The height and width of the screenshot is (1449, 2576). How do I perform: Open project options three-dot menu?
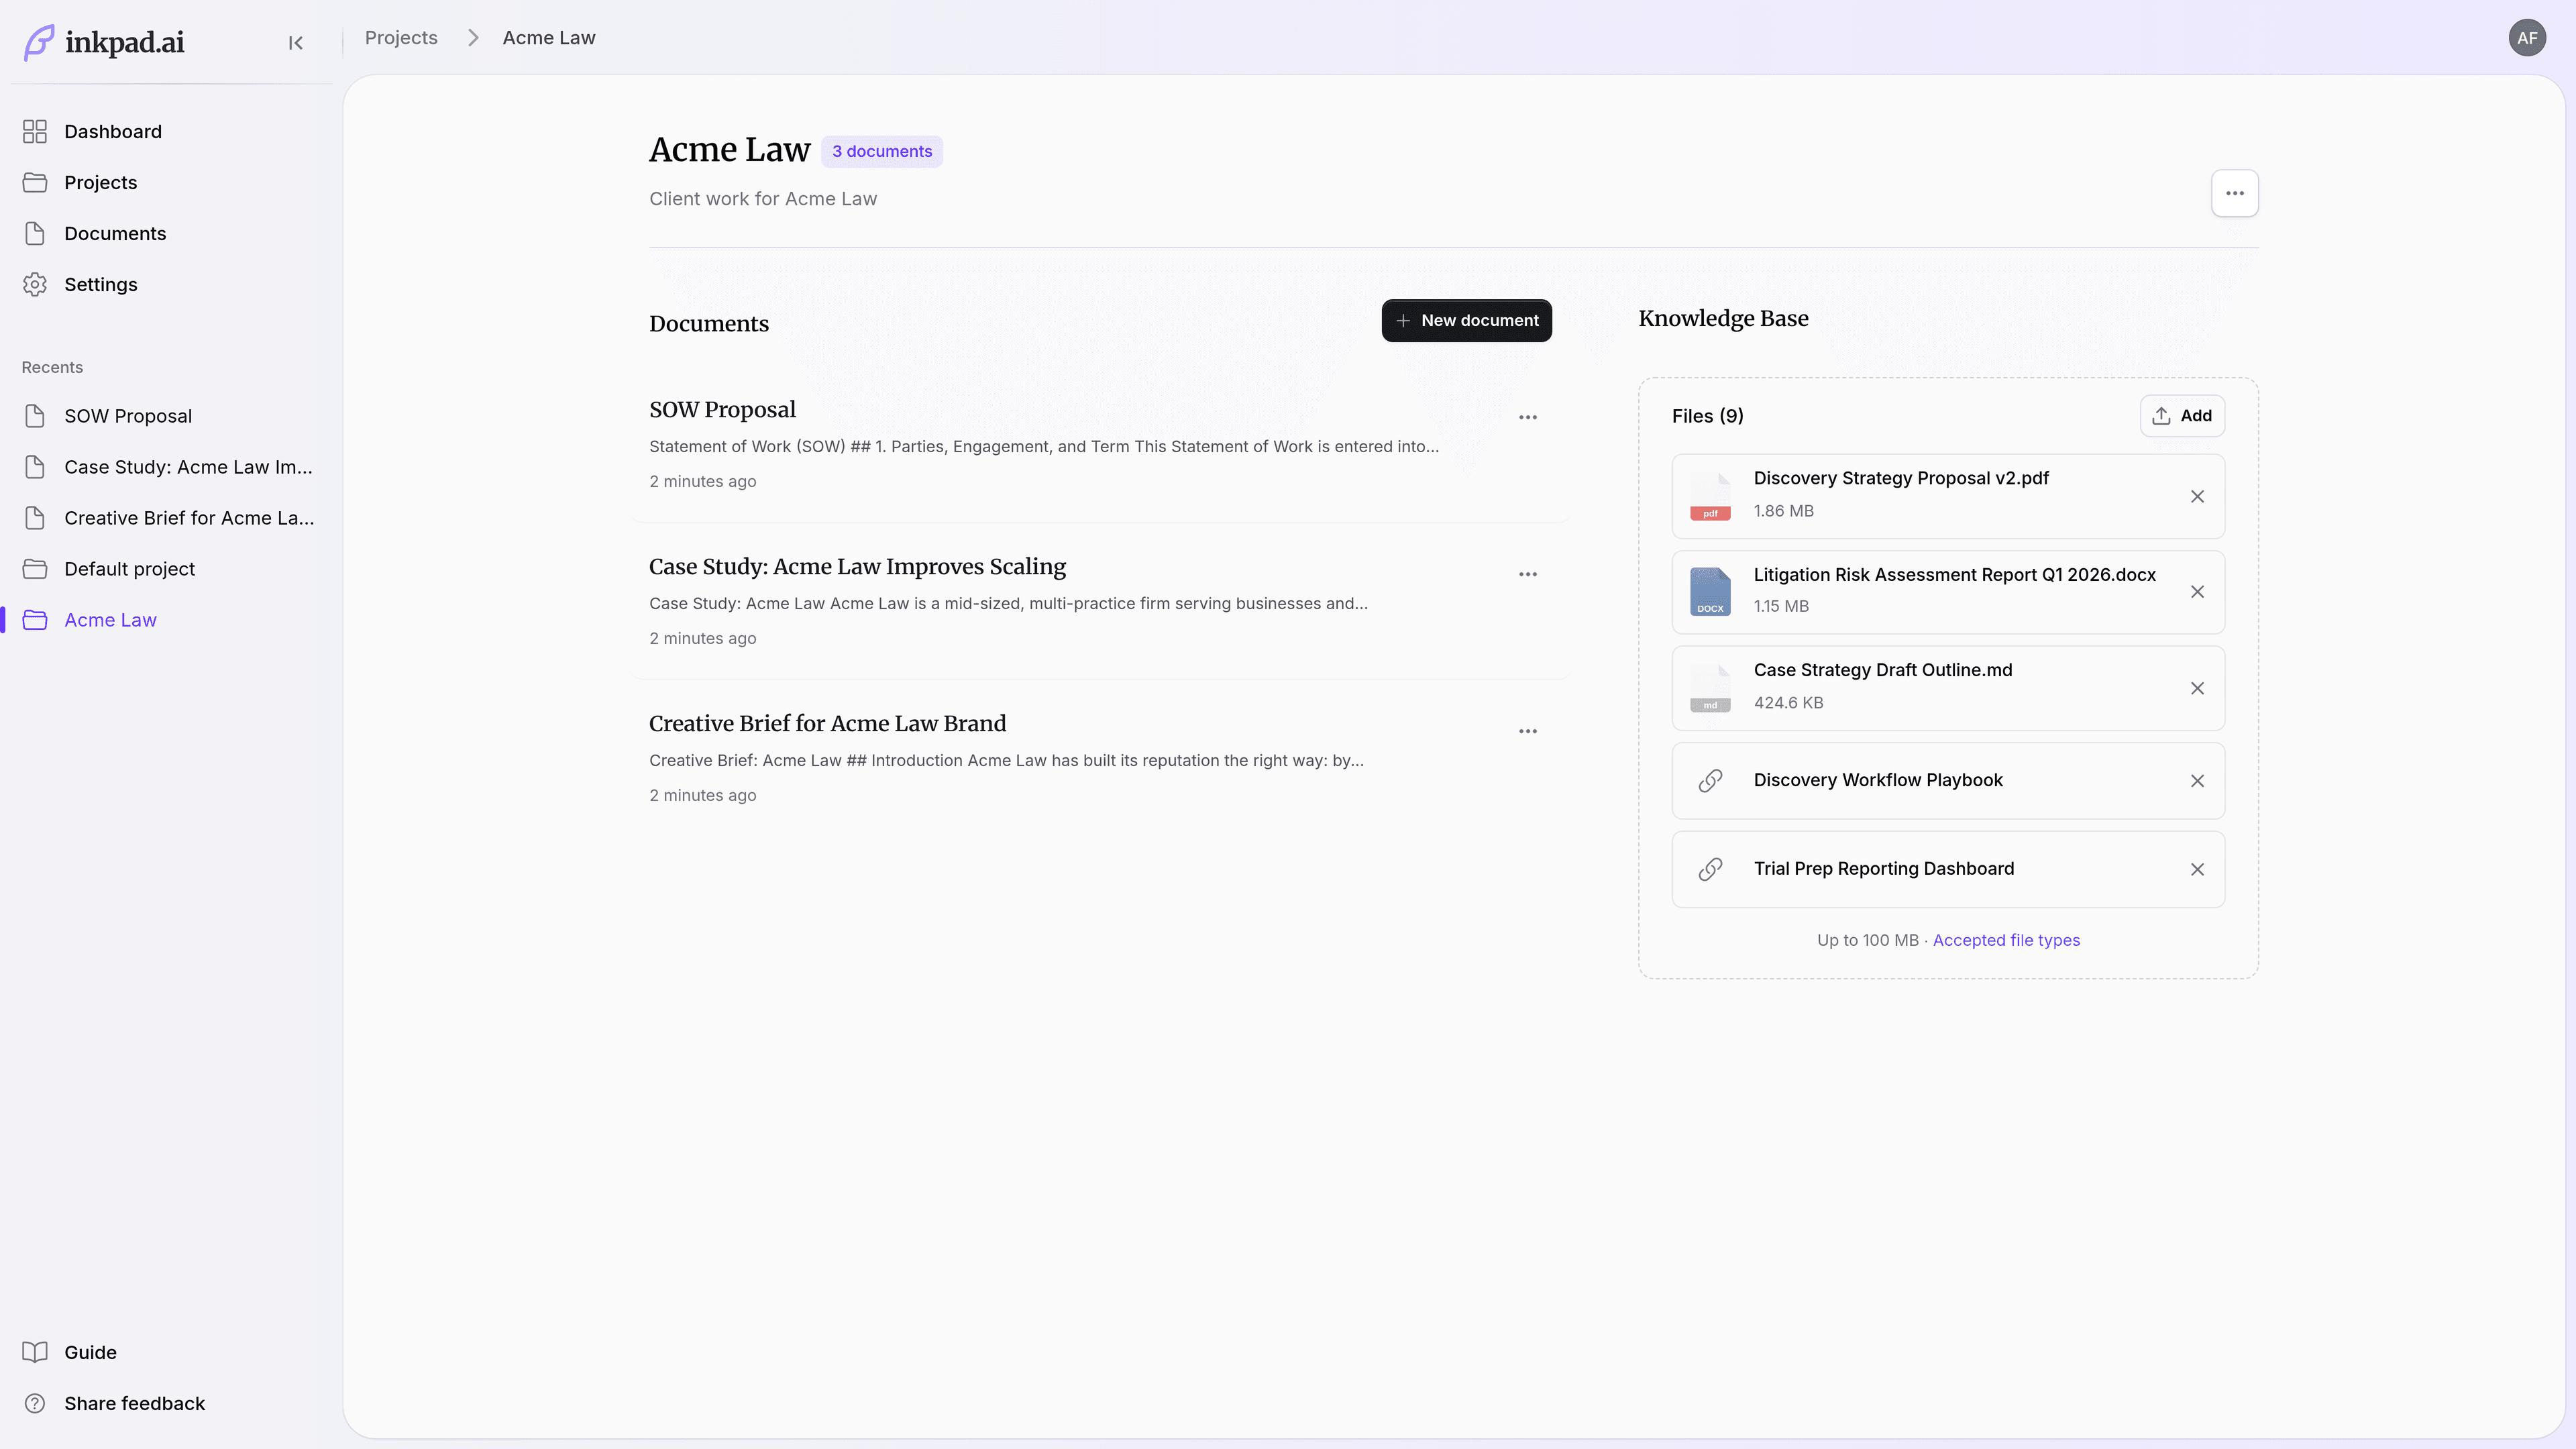click(x=2234, y=193)
